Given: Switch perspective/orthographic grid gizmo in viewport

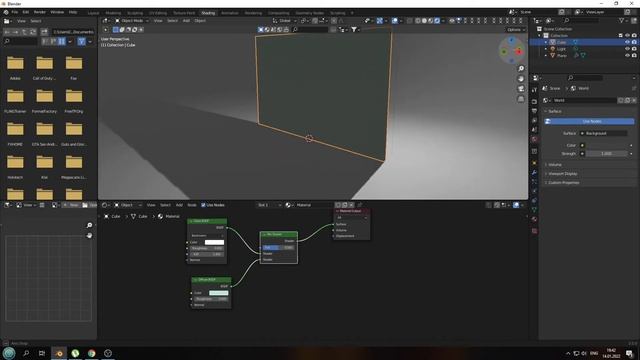Looking at the screenshot, I should tap(521, 99).
